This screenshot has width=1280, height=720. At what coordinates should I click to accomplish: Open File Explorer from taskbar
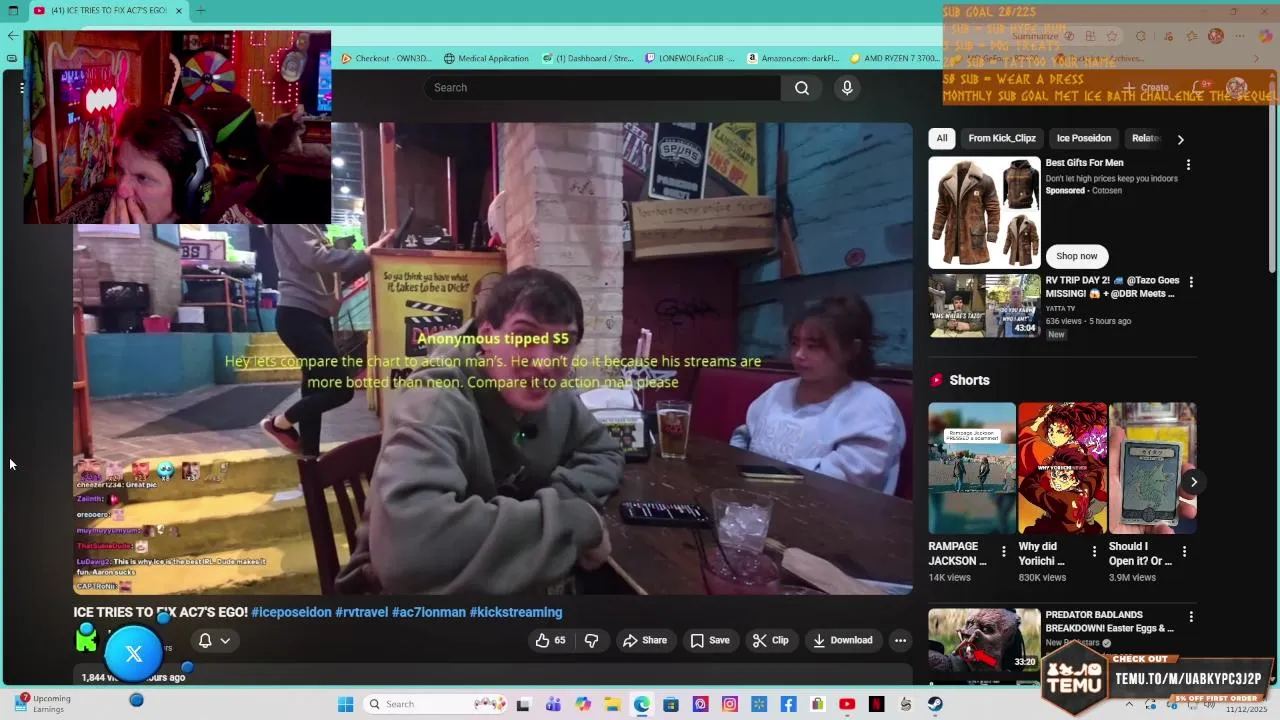(612, 704)
